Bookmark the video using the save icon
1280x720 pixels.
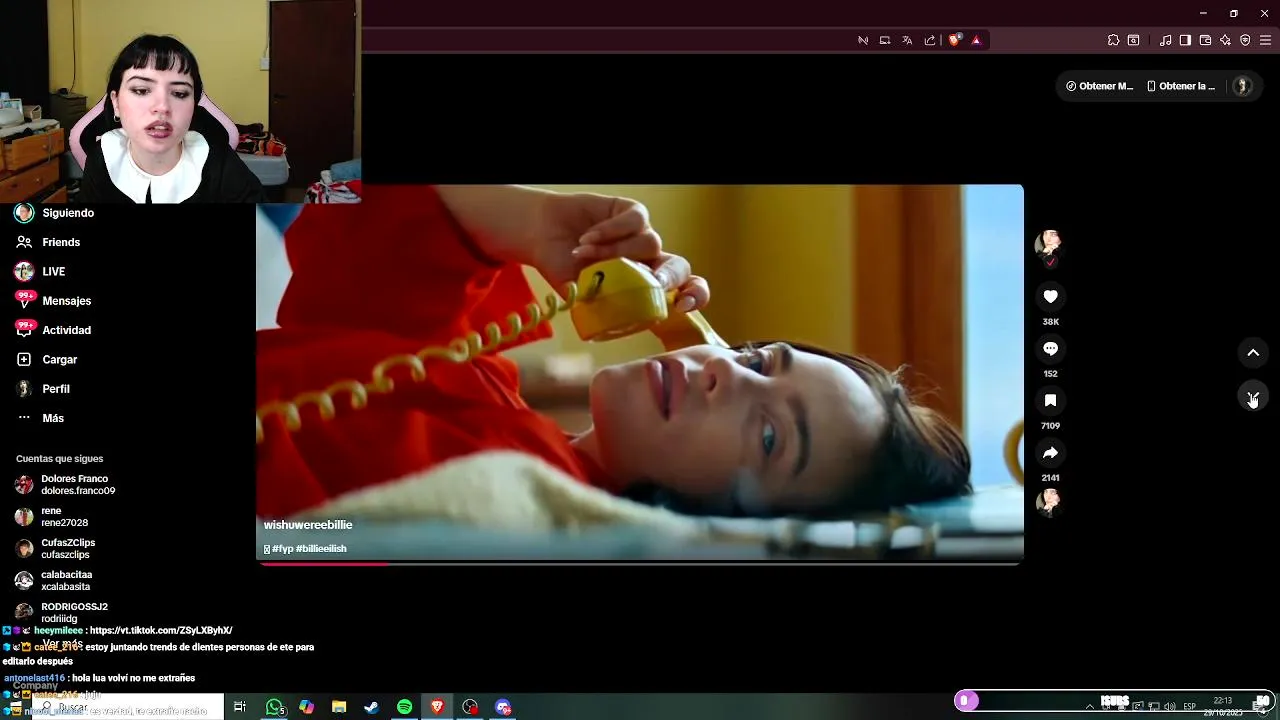coord(1050,400)
